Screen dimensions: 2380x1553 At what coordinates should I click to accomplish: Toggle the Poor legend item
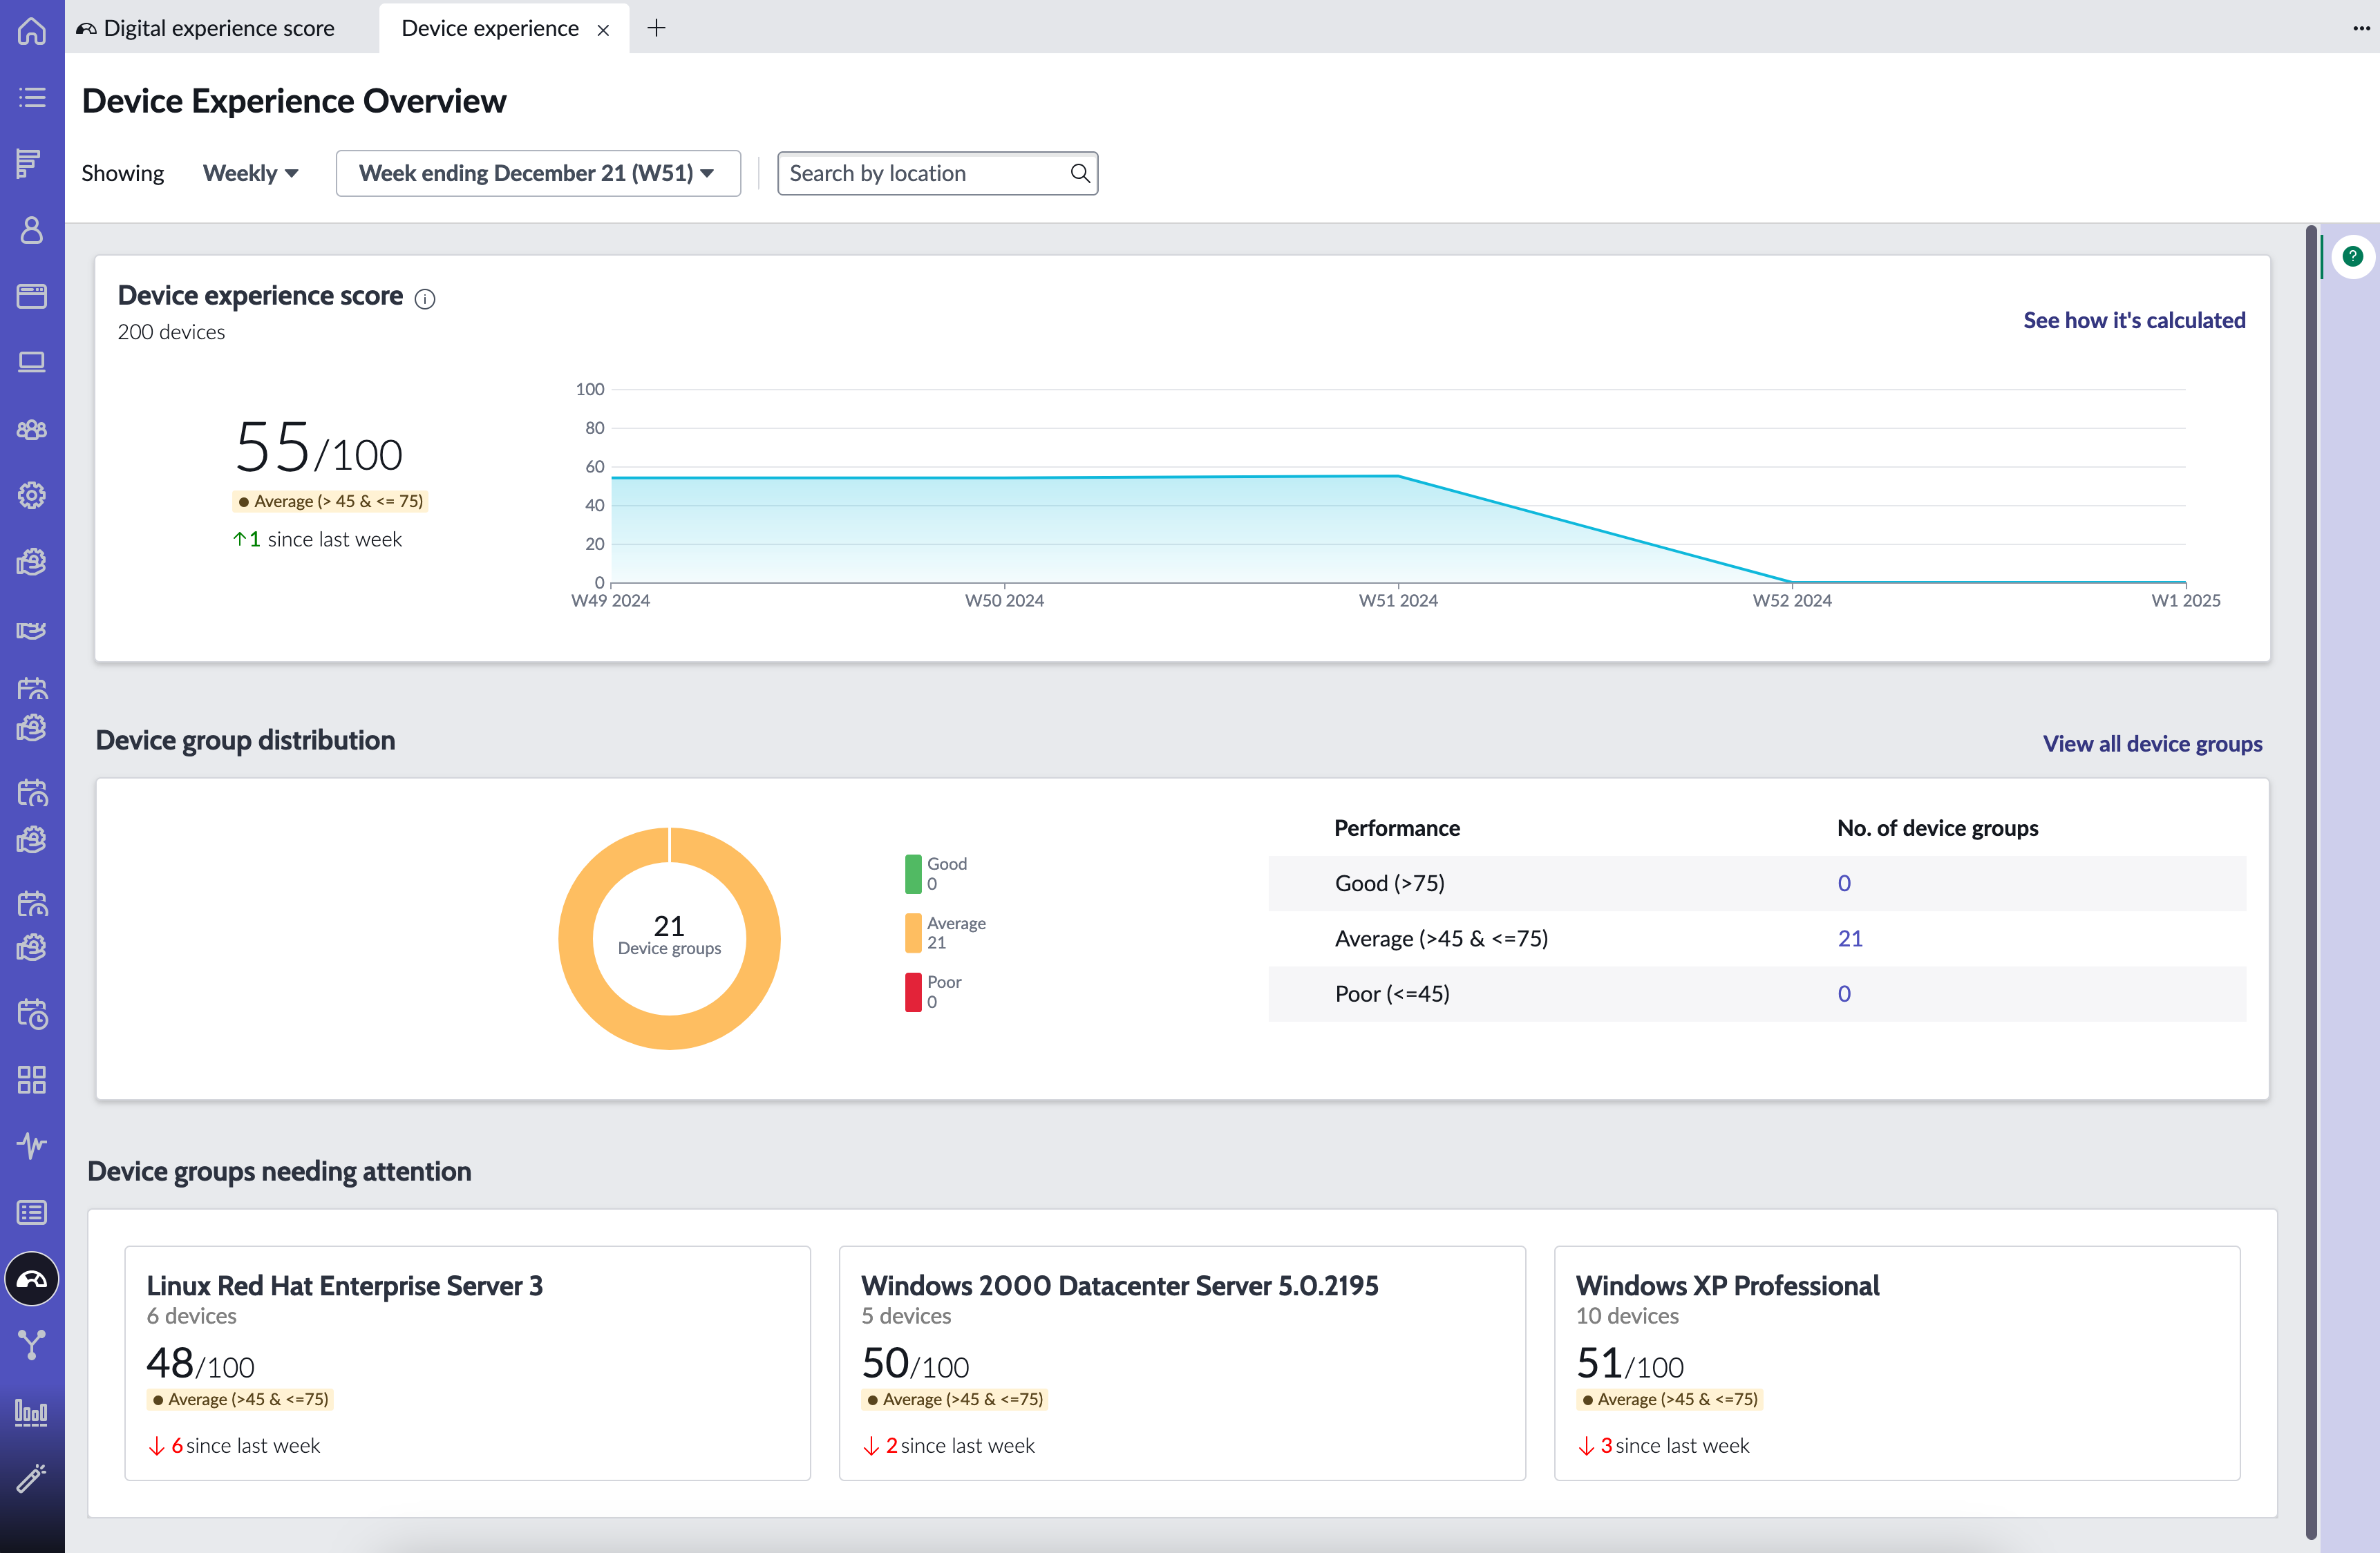[x=934, y=991]
